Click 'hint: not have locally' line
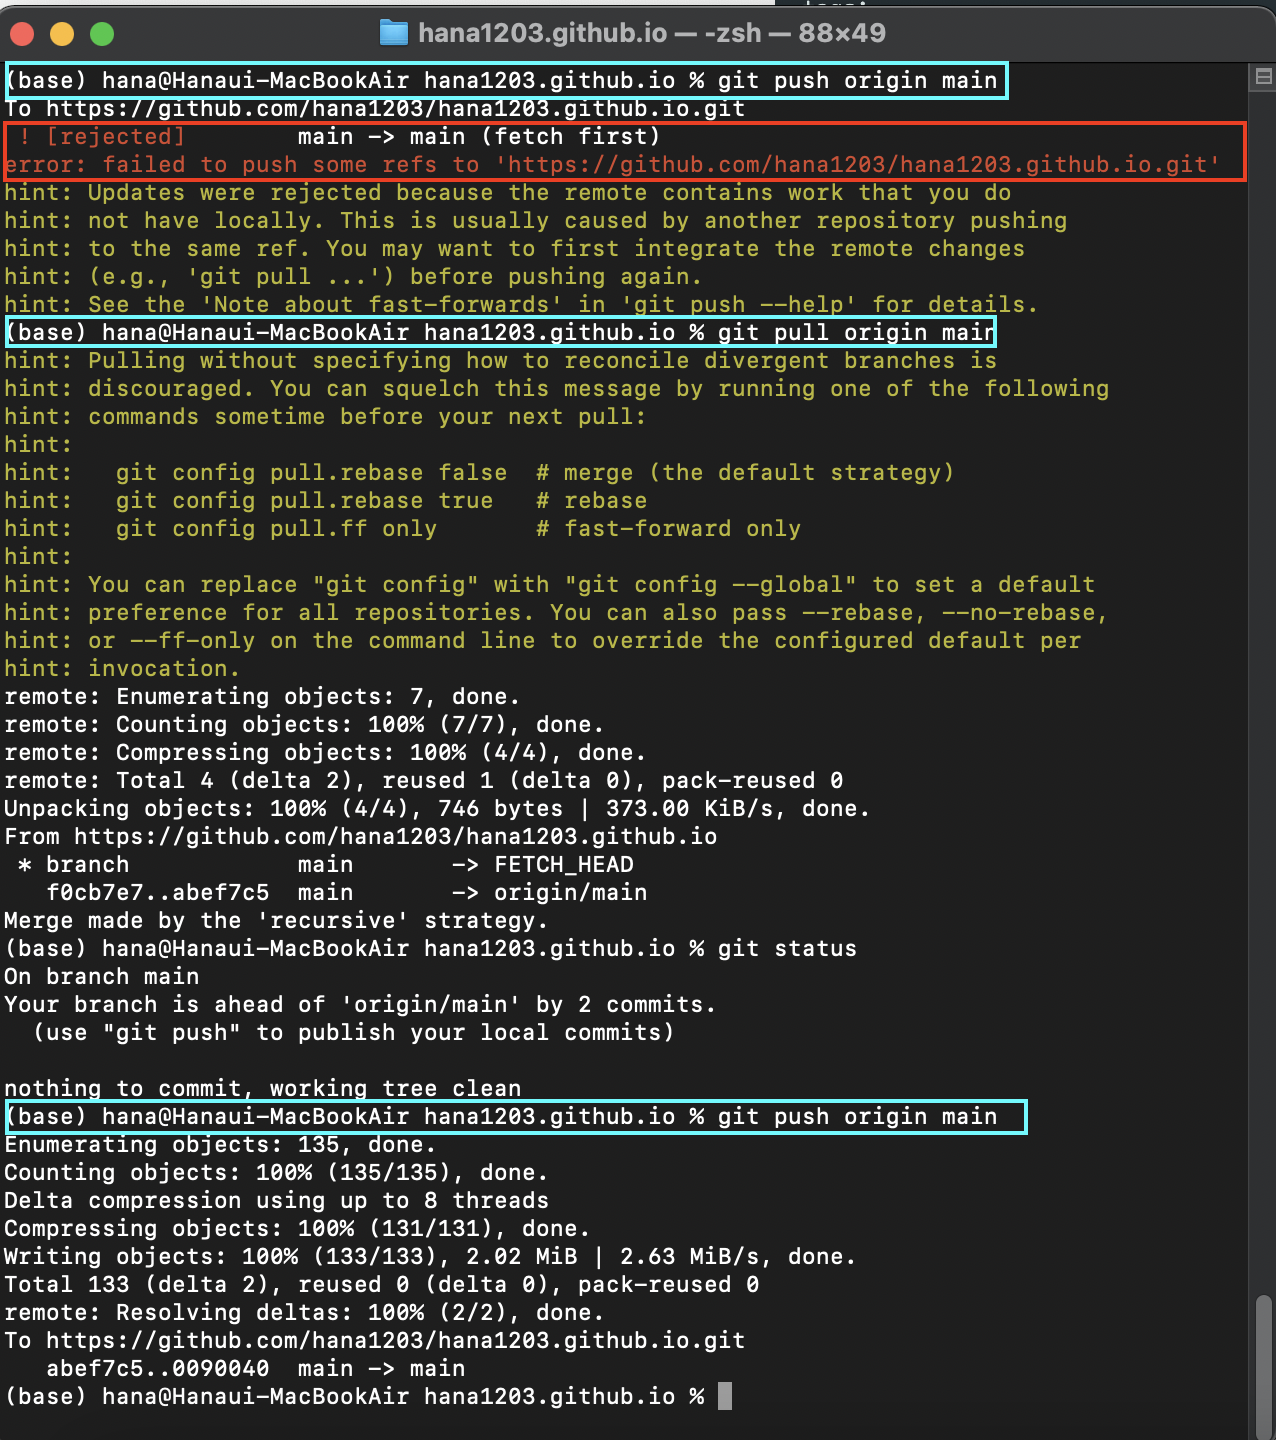 click(x=536, y=220)
